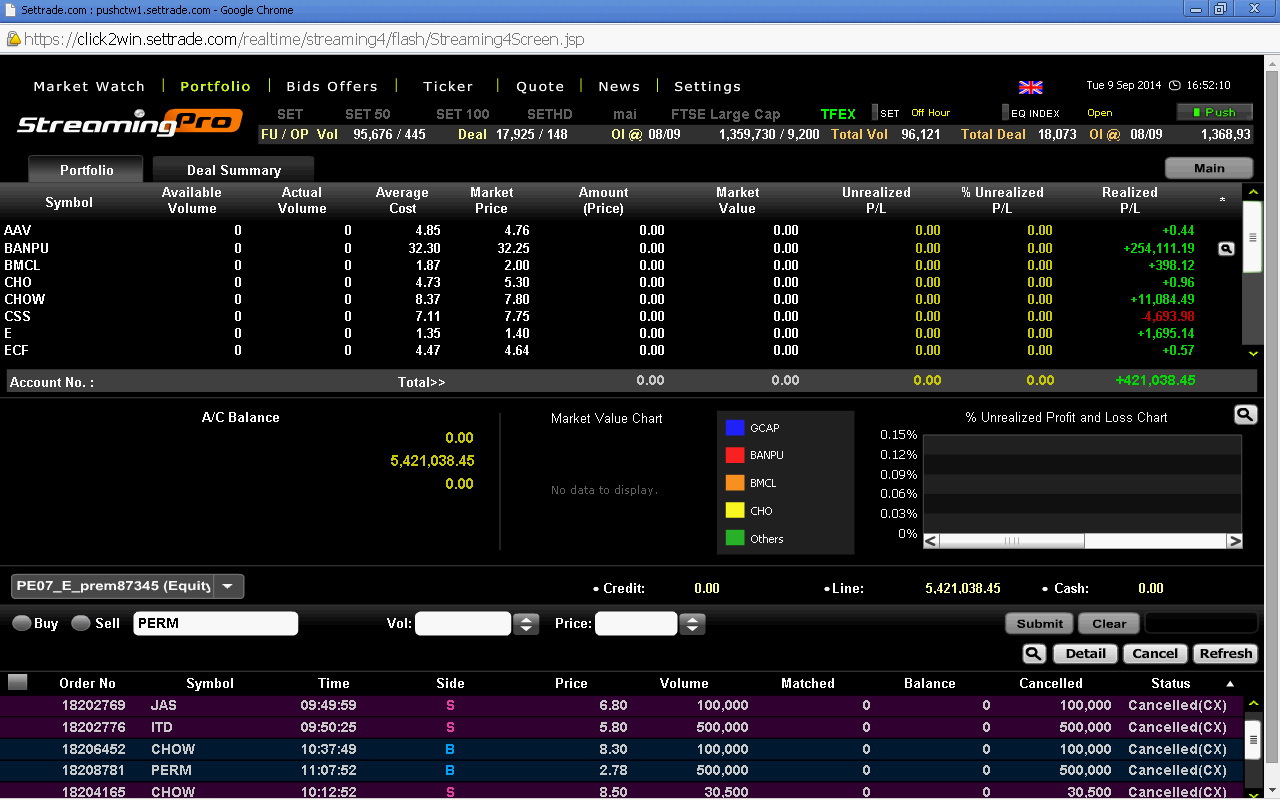Click the empty field right of Clear
Viewport: 1280px width, 800px height.
[1201, 623]
